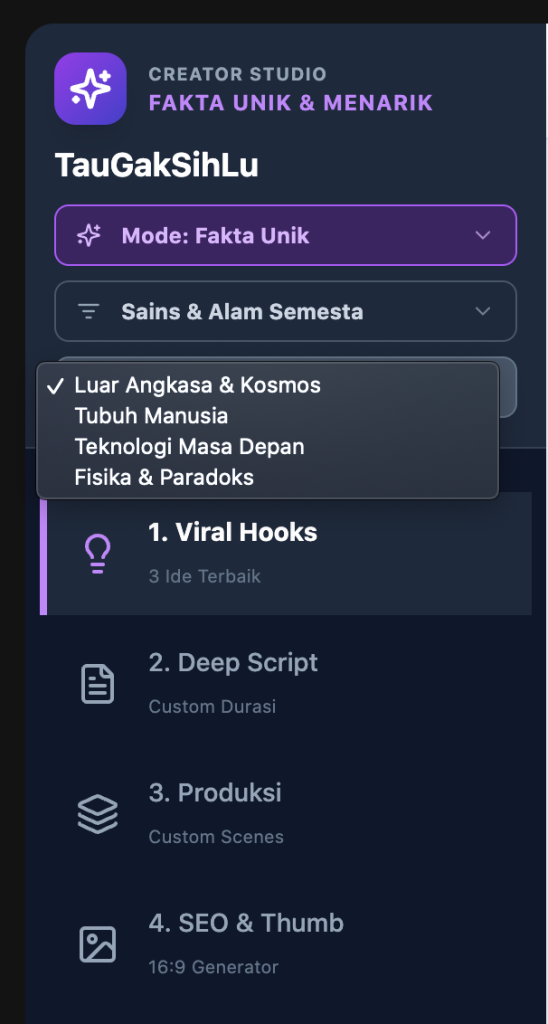Click the image icon for SEO & Thumb
The height and width of the screenshot is (1024, 548).
pyautogui.click(x=97, y=944)
